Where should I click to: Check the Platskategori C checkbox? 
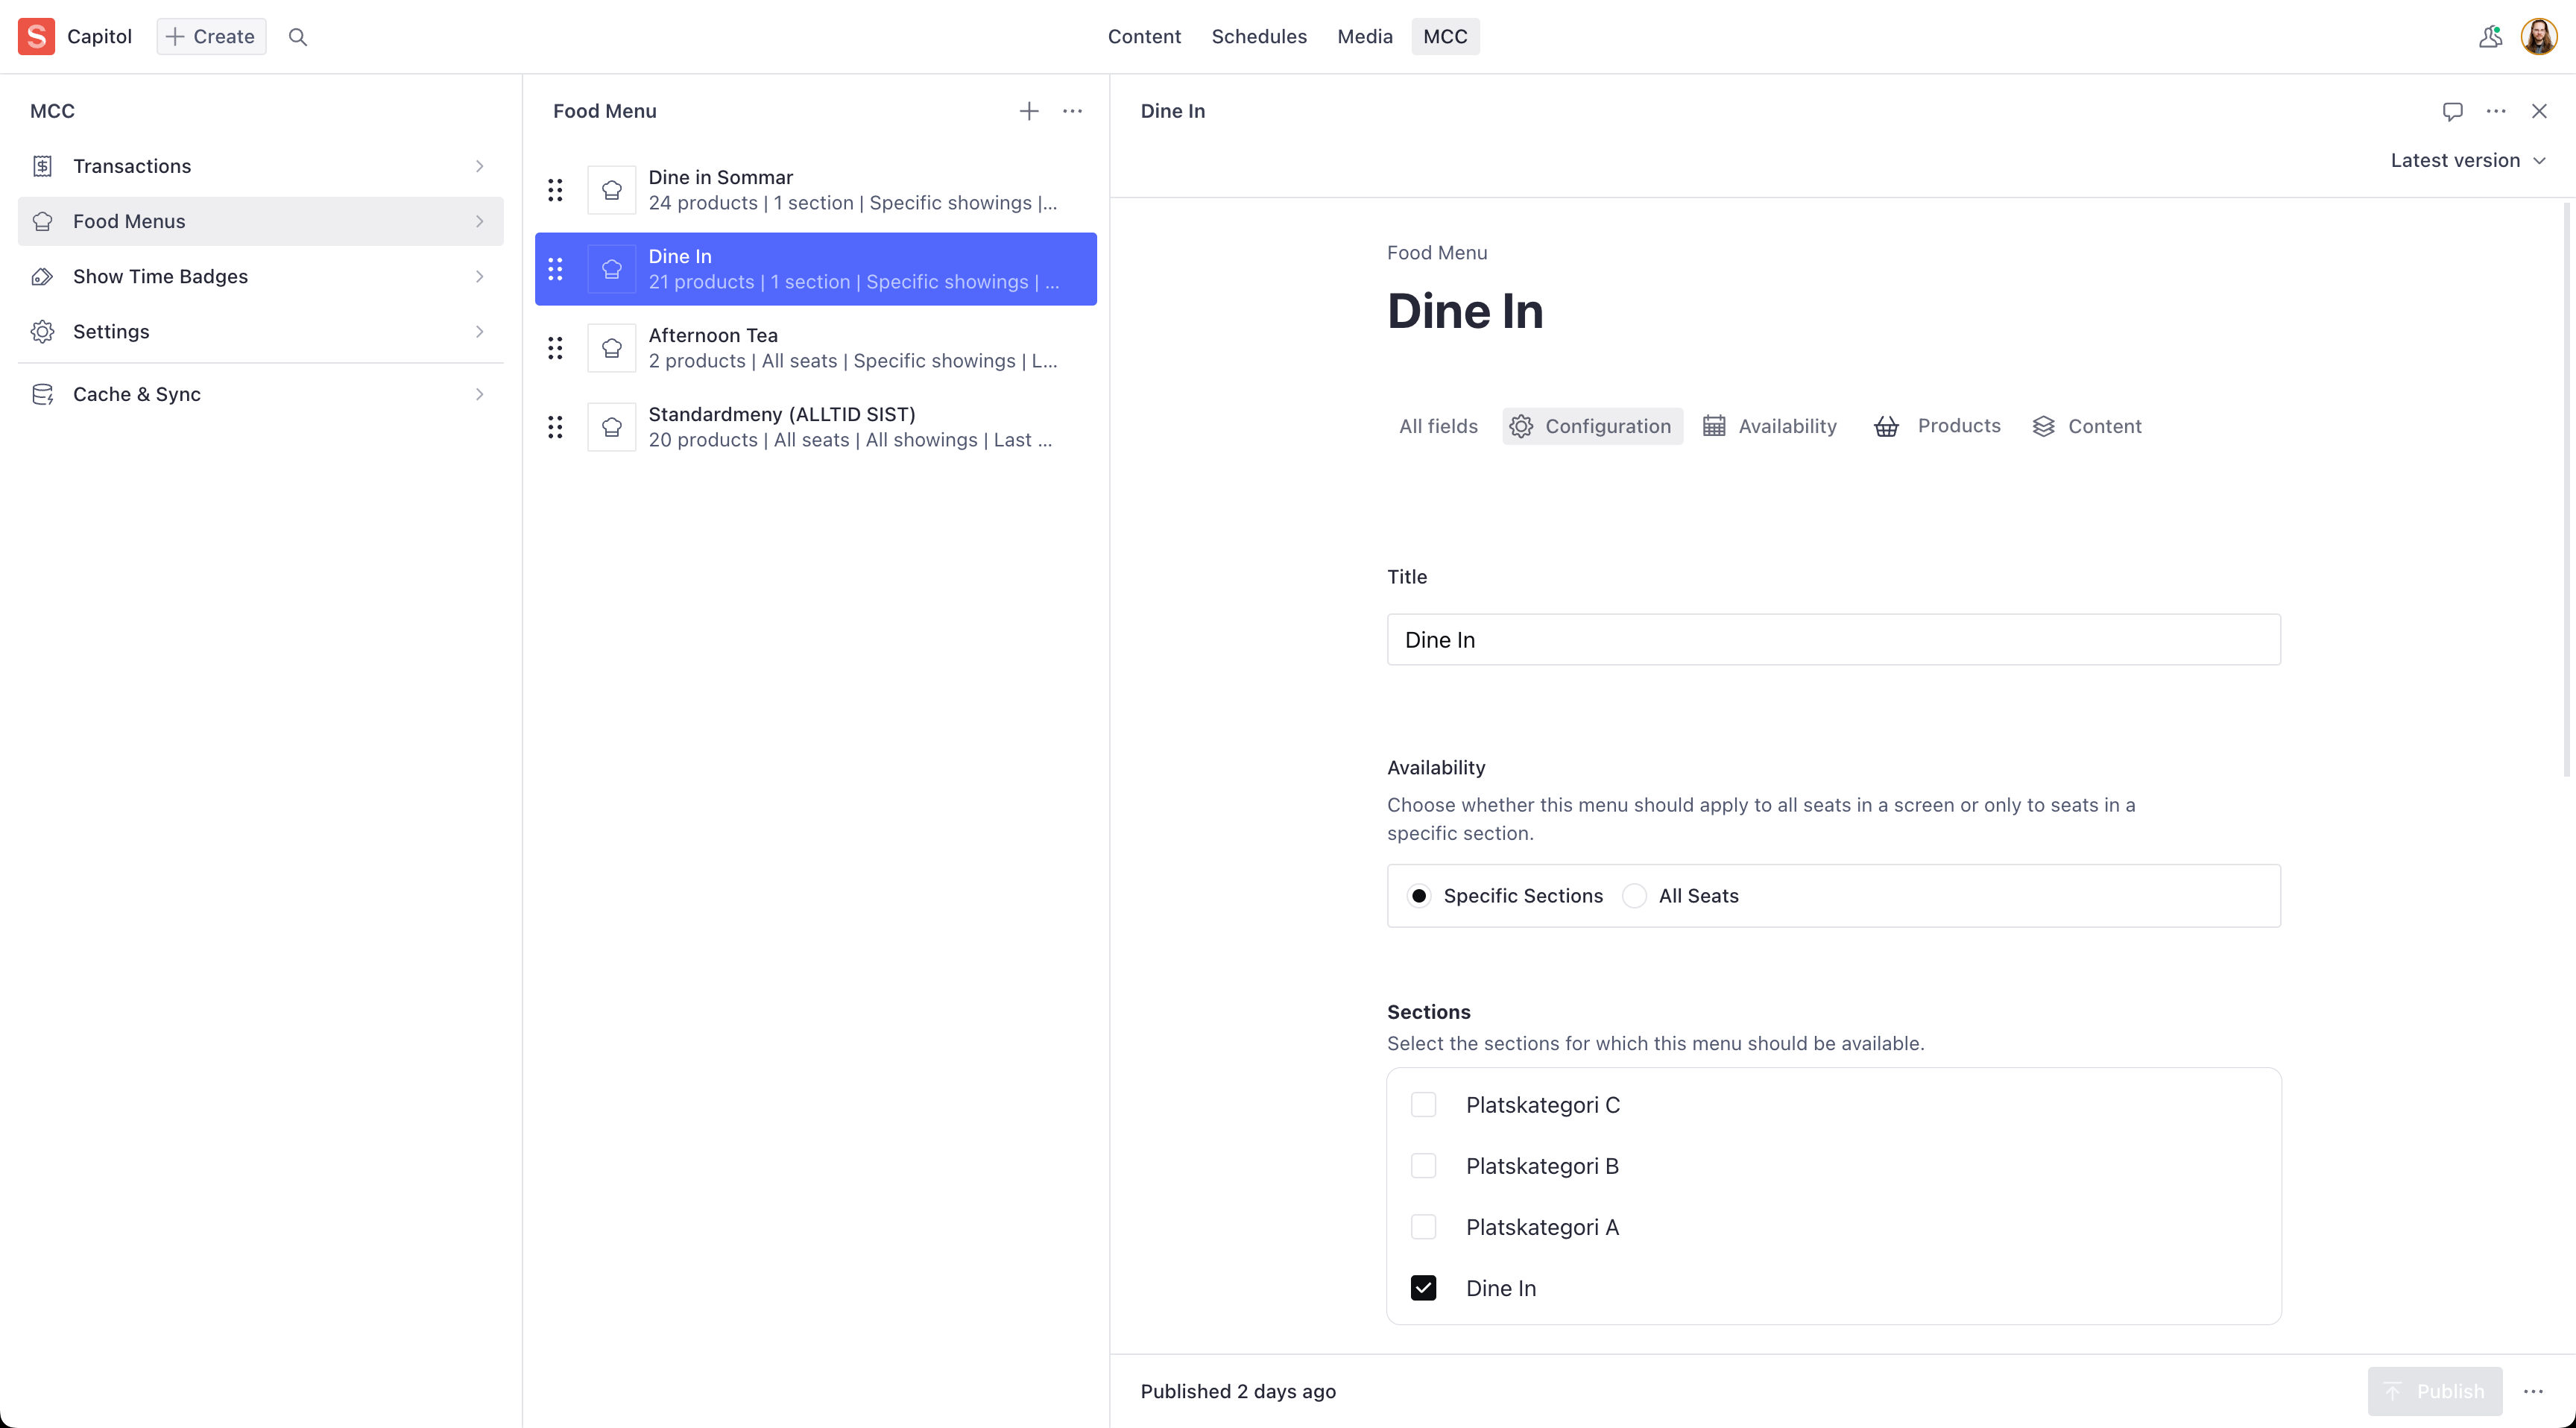click(x=1423, y=1105)
